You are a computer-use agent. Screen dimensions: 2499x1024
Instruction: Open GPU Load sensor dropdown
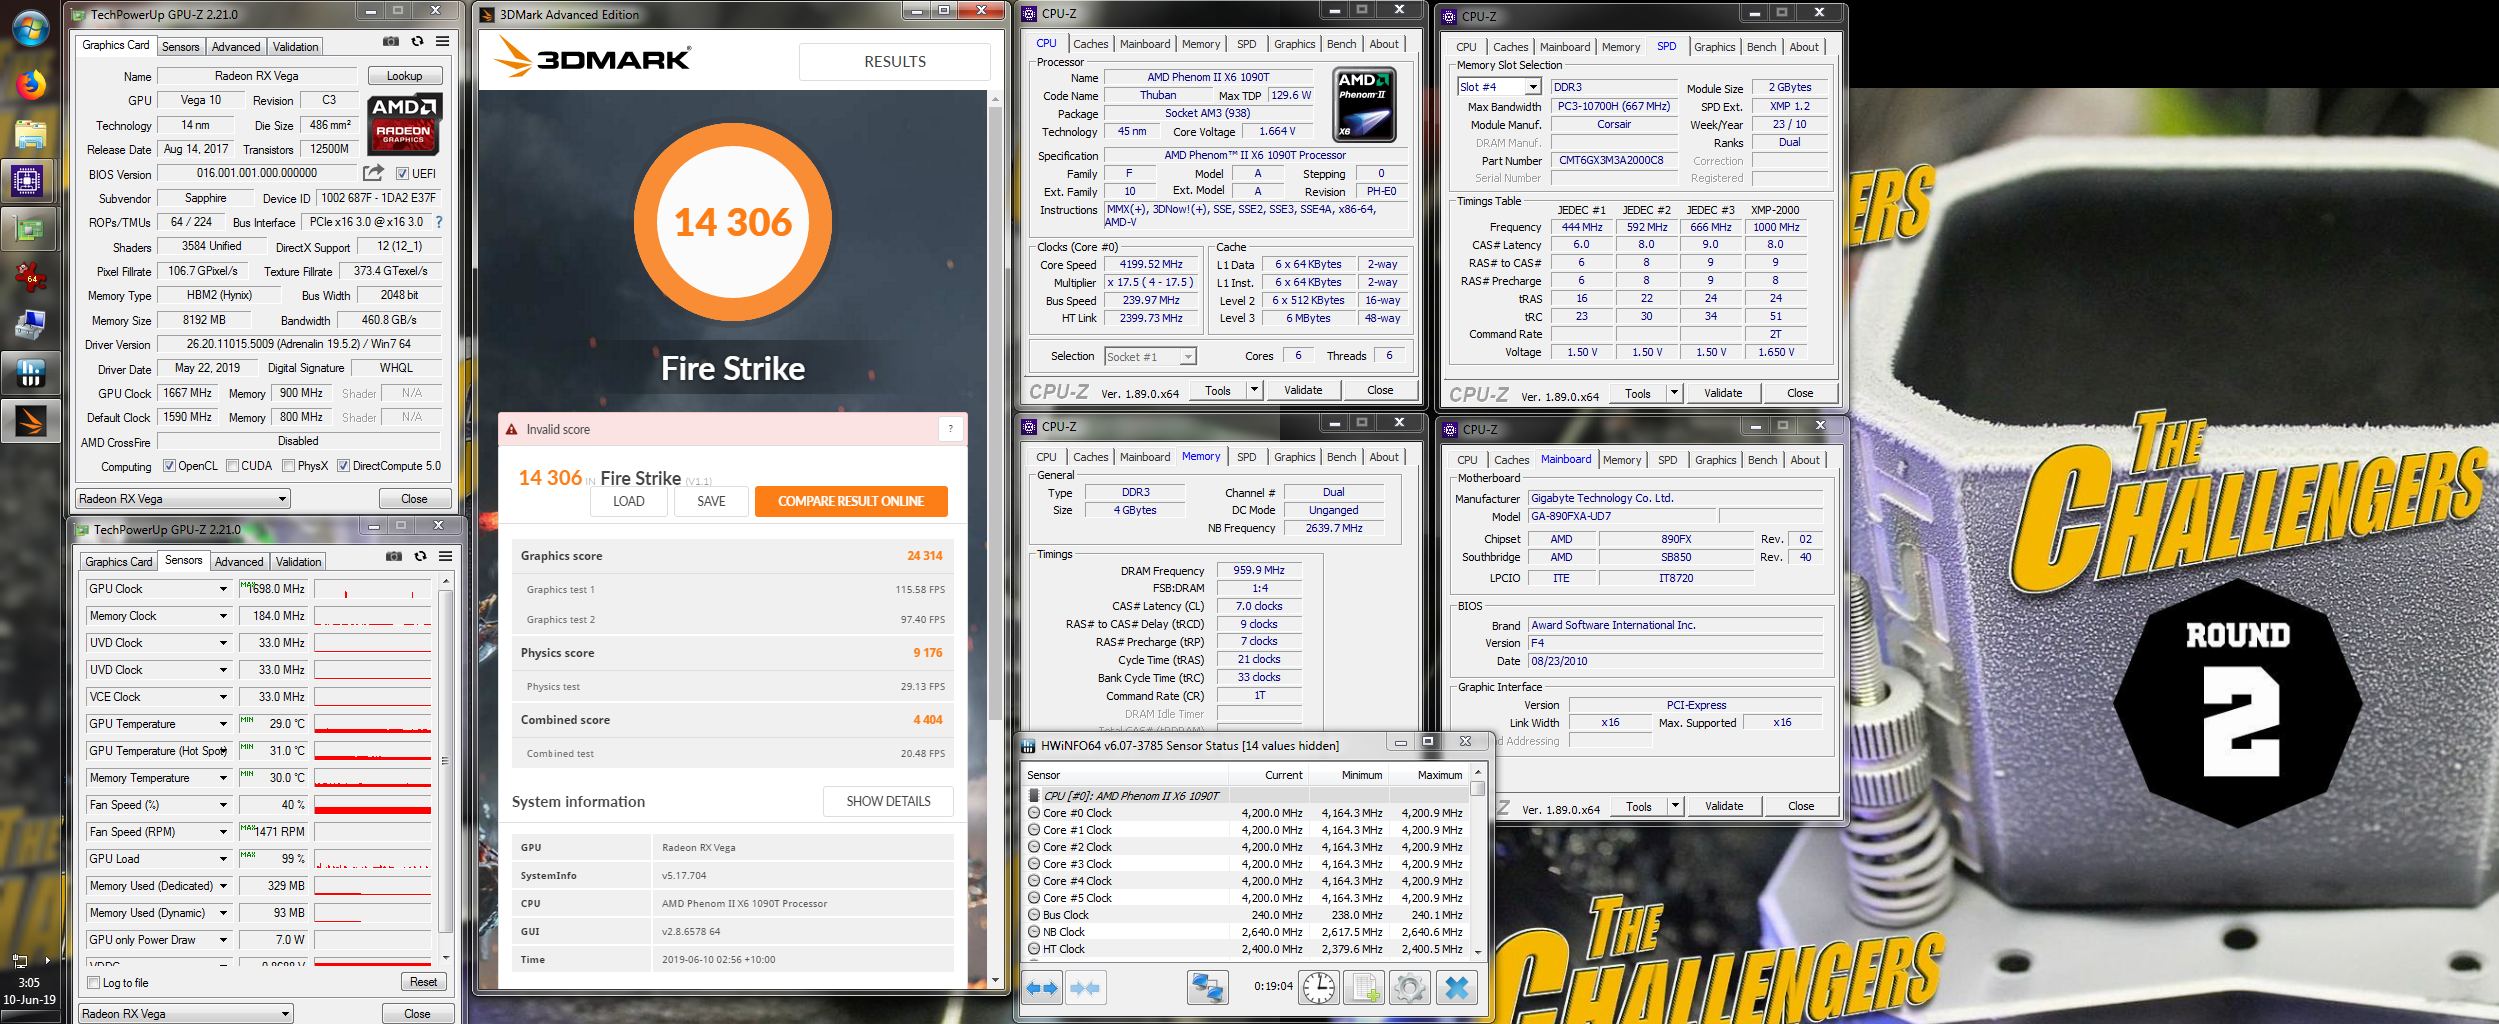[x=223, y=859]
